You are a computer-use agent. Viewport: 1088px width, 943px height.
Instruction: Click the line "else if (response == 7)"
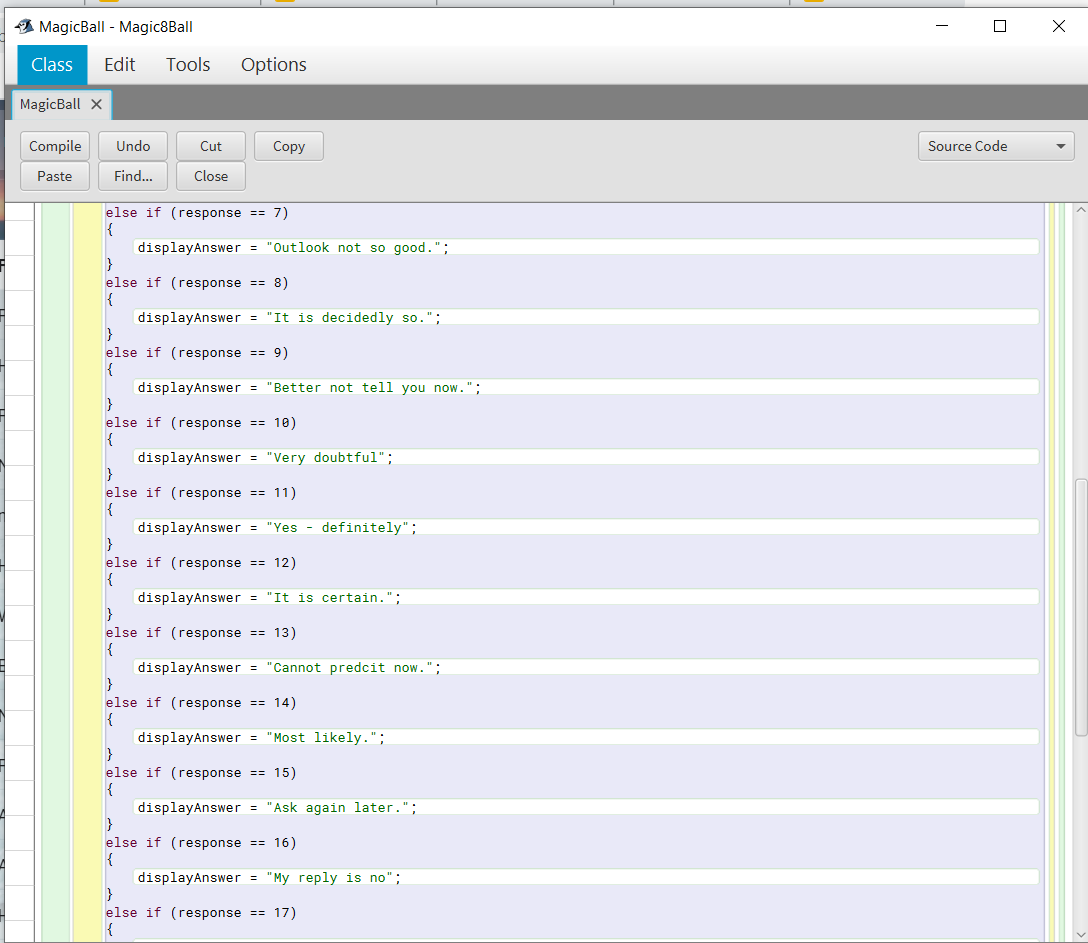click(x=197, y=213)
